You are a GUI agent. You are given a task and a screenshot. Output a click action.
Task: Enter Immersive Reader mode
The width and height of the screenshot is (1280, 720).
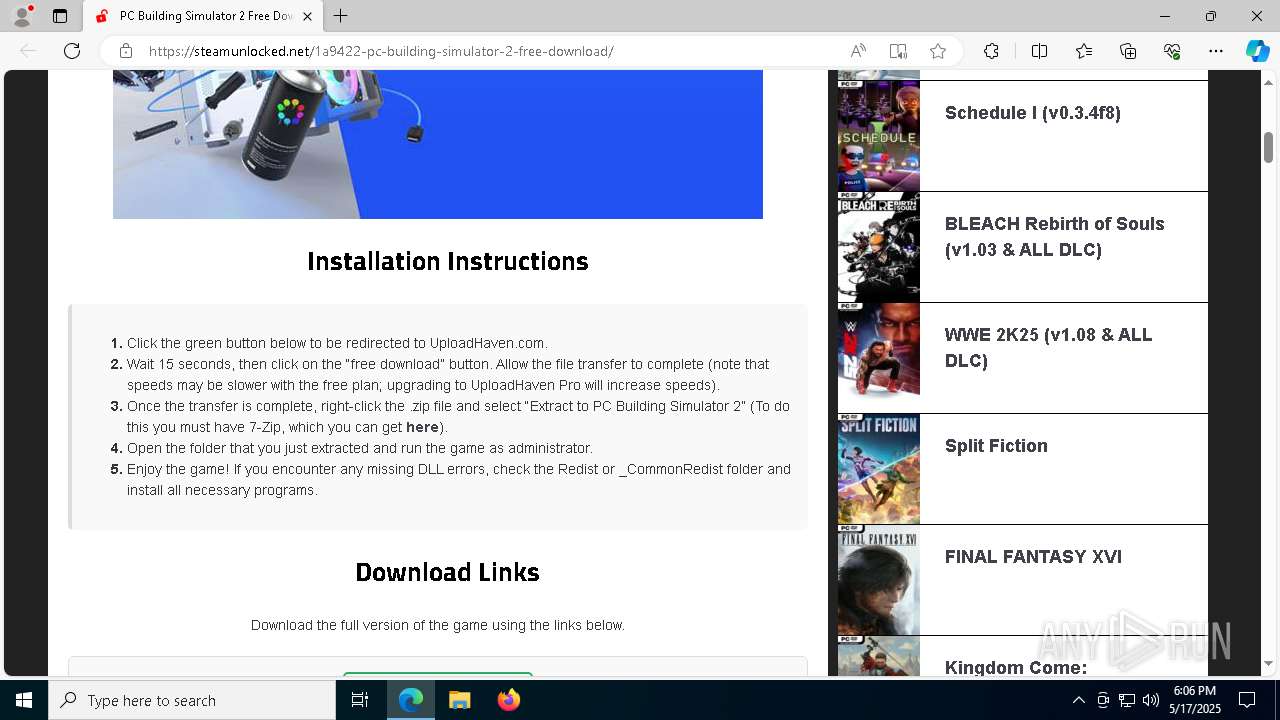[x=898, y=51]
